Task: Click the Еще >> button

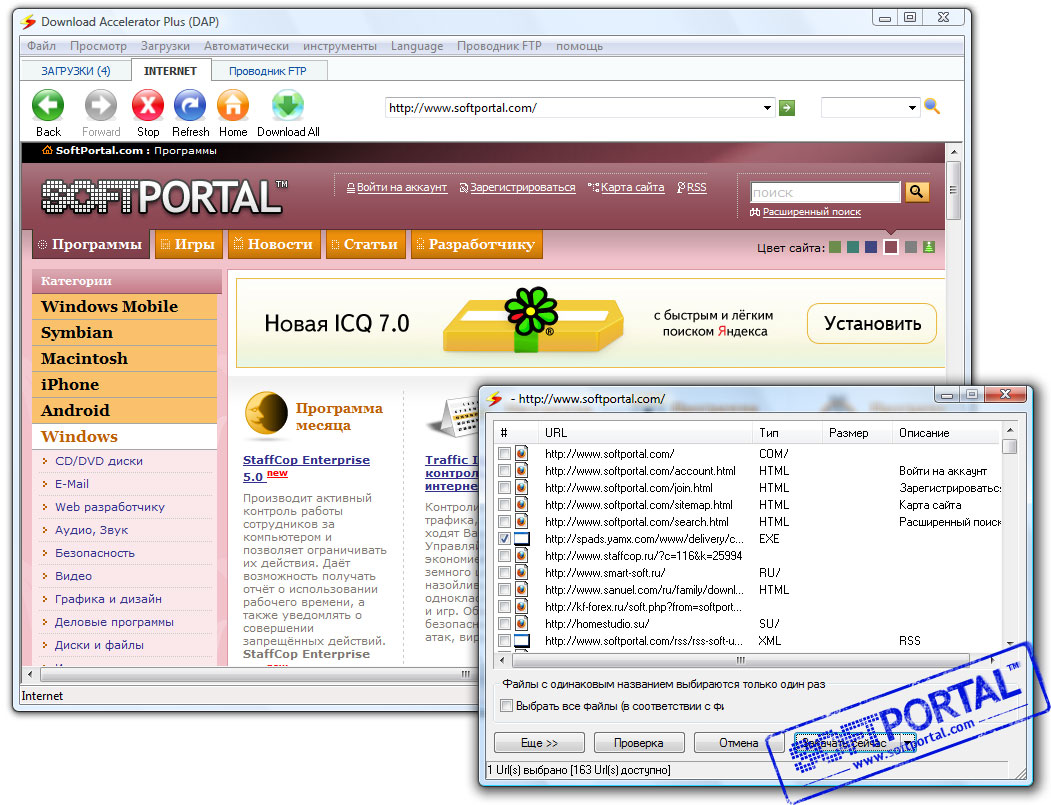Action: tap(539, 743)
